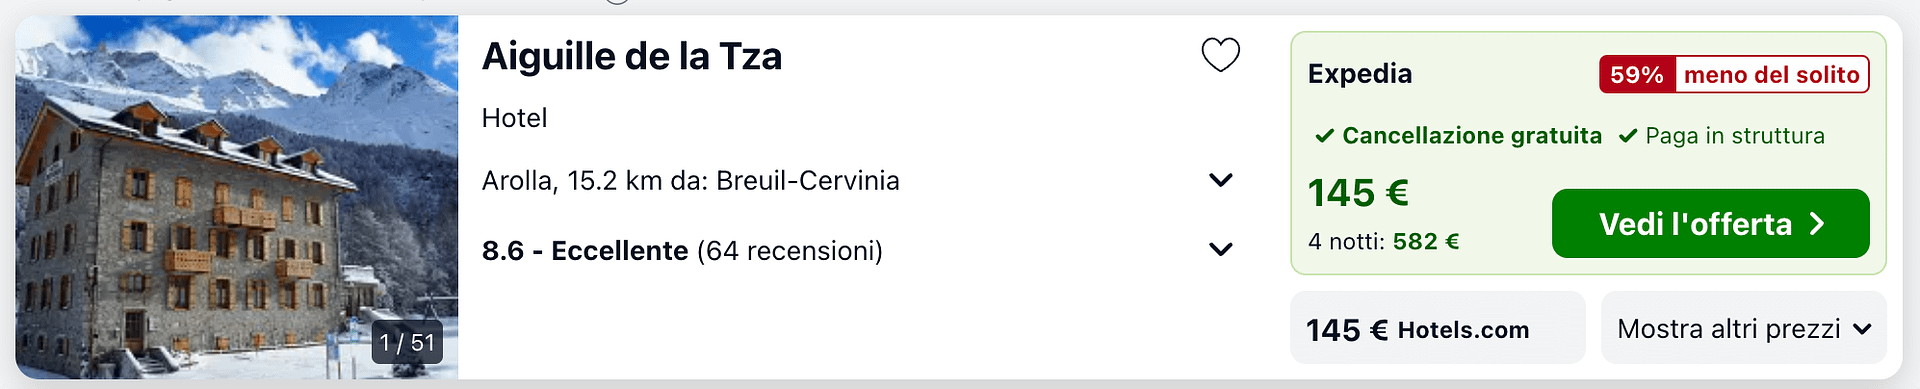Screen dimensions: 1920x389
Task: Save Aiguille de la Tza with heart icon
Action: [x=1220, y=54]
